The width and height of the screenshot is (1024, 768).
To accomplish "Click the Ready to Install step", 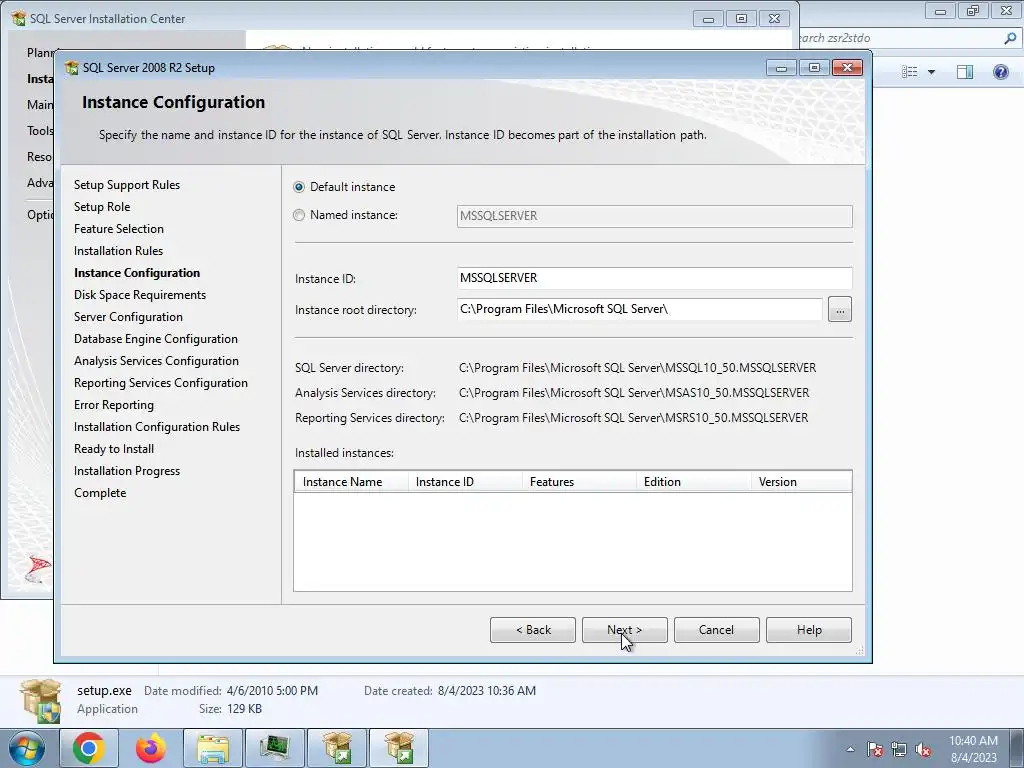I will click(x=114, y=449).
